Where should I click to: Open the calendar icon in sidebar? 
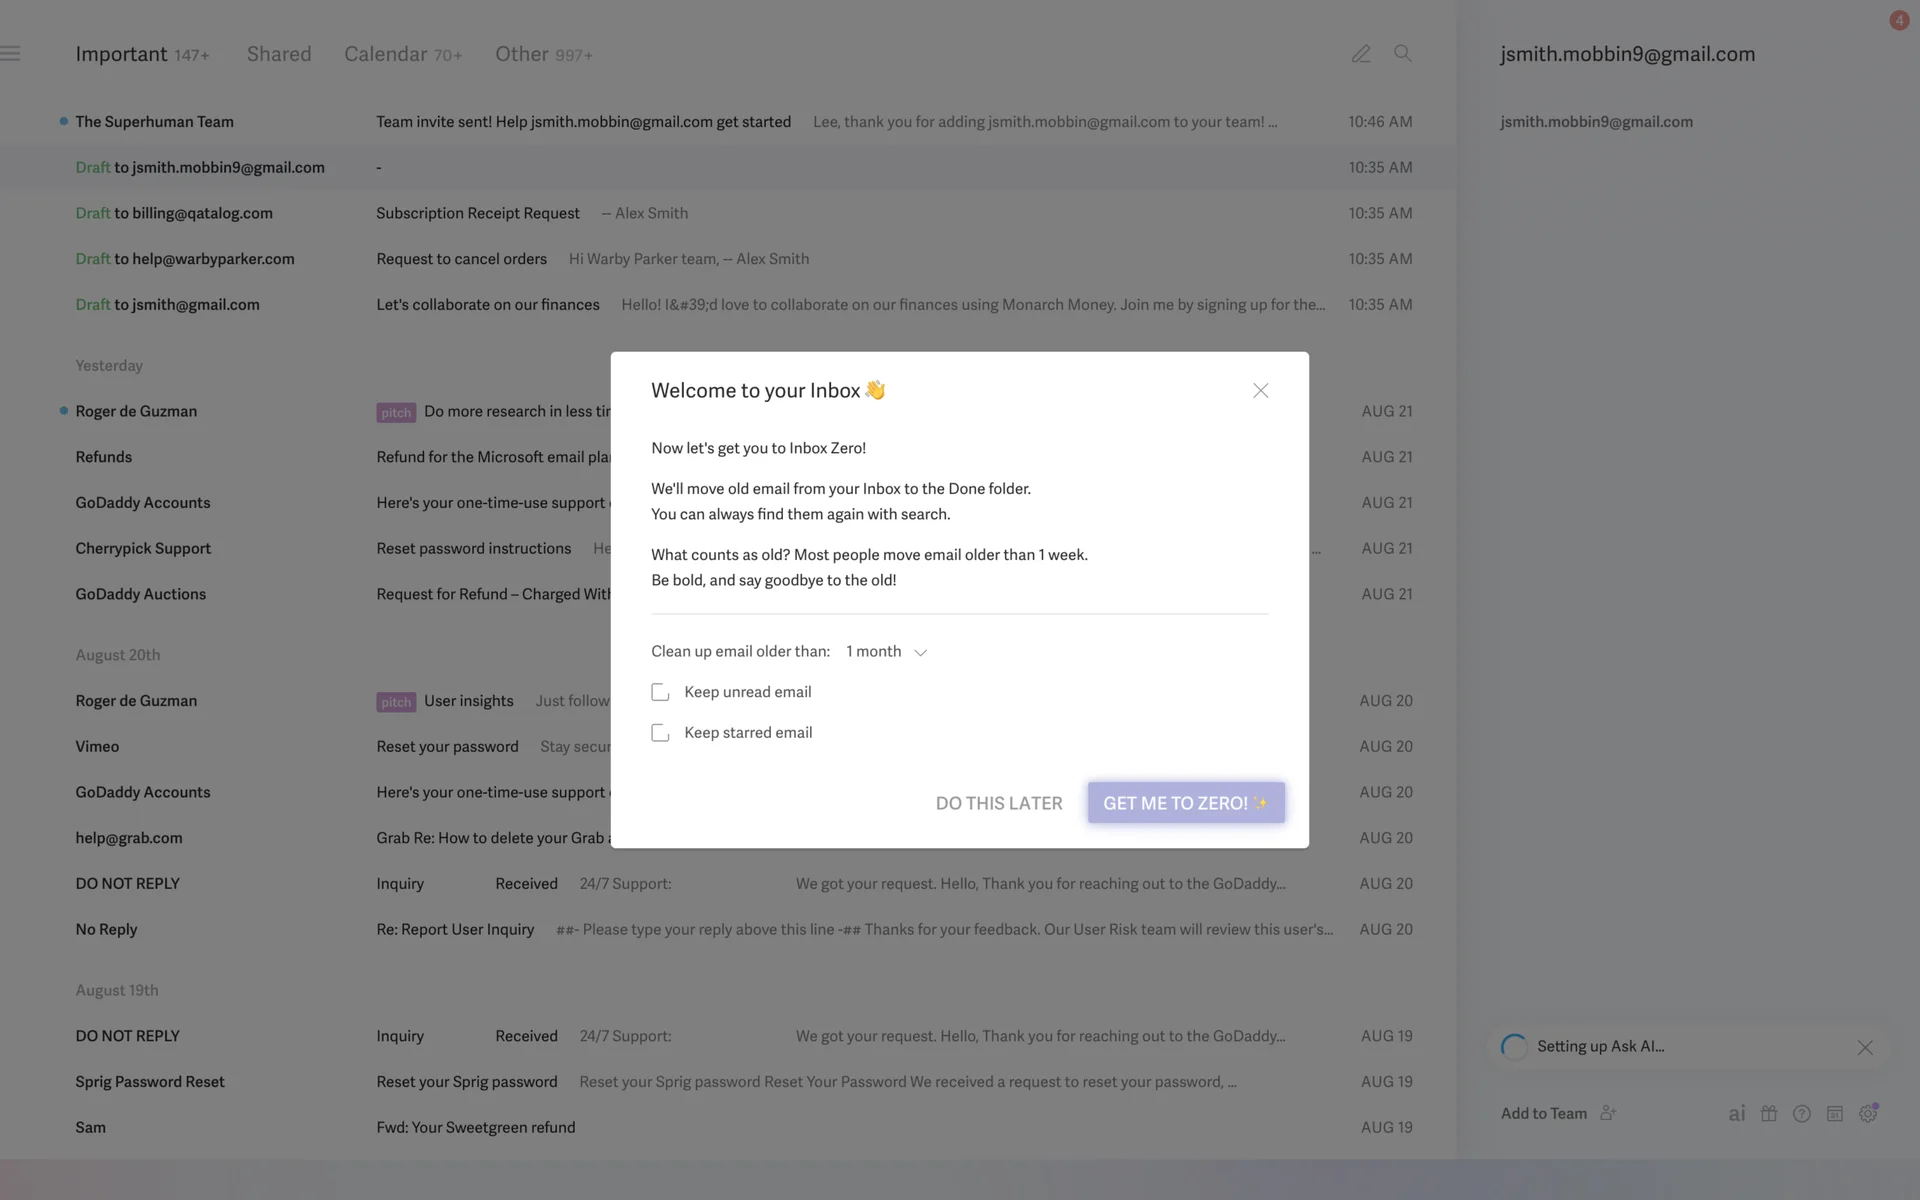(1835, 1114)
